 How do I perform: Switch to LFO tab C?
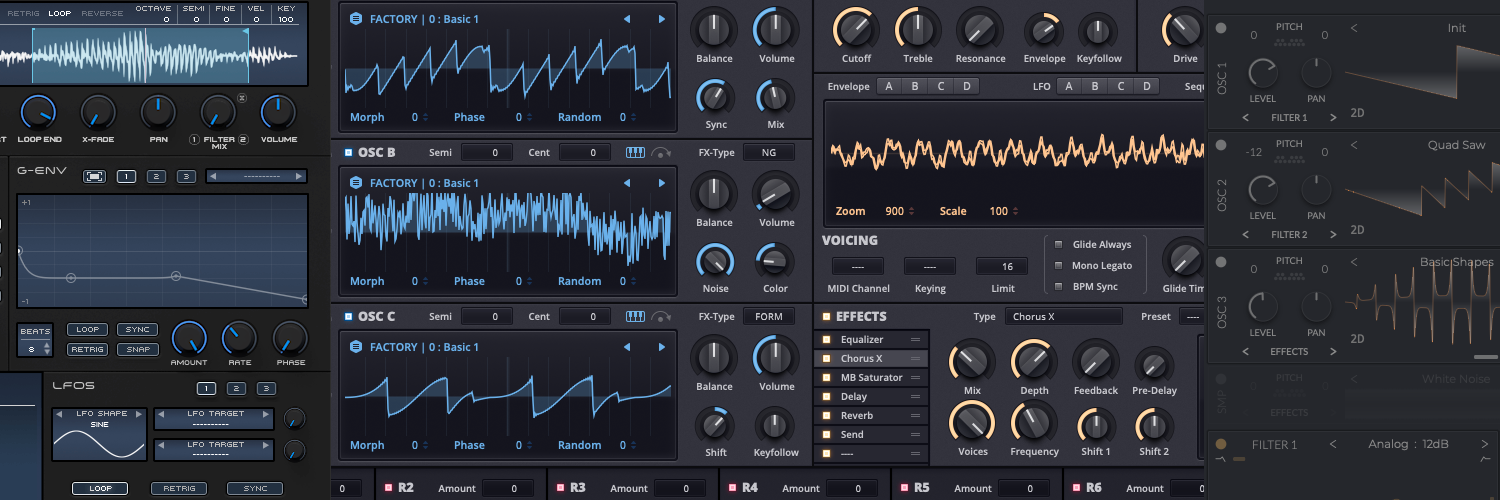click(1121, 86)
